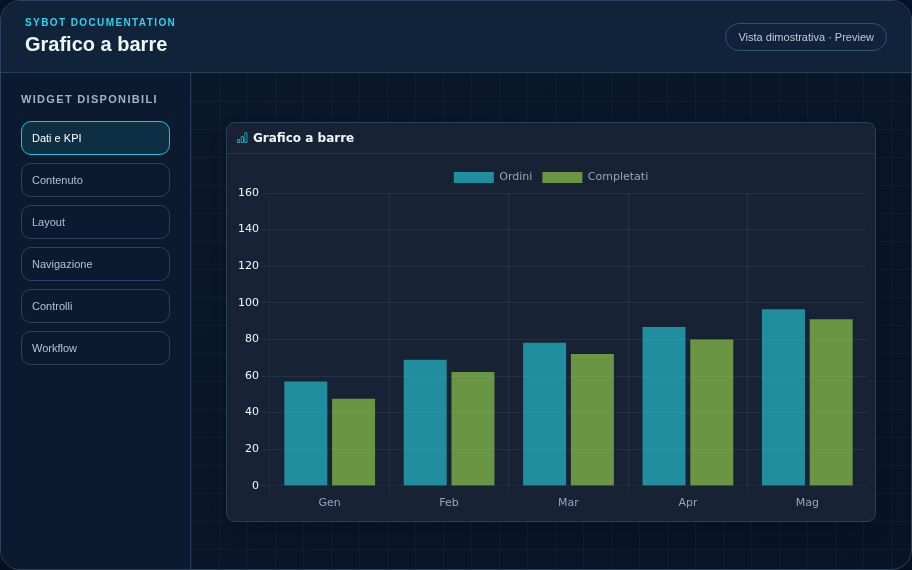Click the Completati bar for Mag
Screen dimensions: 912x570
pyautogui.click(x=831, y=402)
